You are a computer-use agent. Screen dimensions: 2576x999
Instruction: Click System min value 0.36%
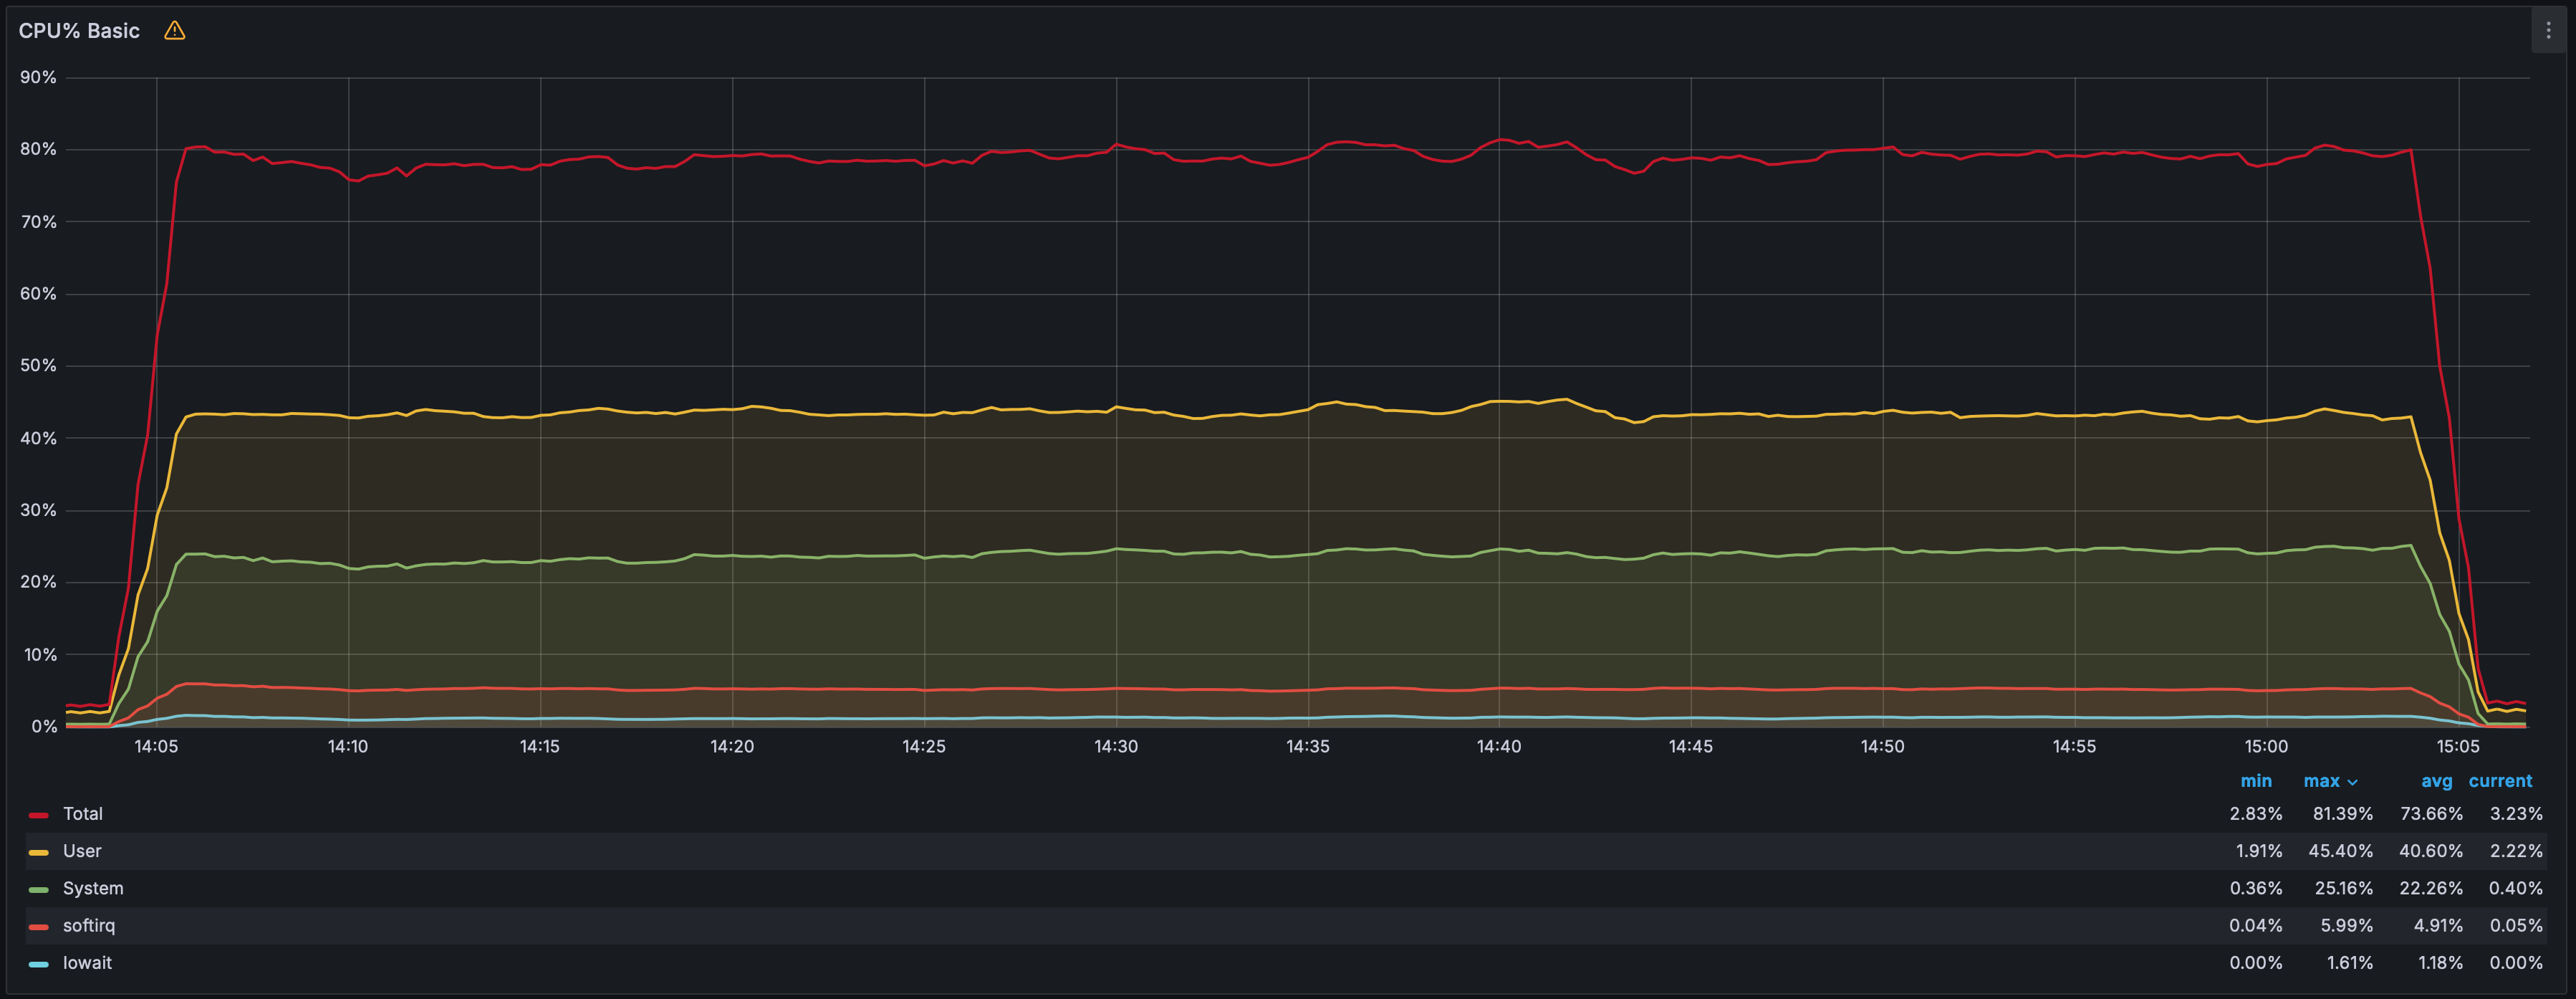[x=2256, y=888]
